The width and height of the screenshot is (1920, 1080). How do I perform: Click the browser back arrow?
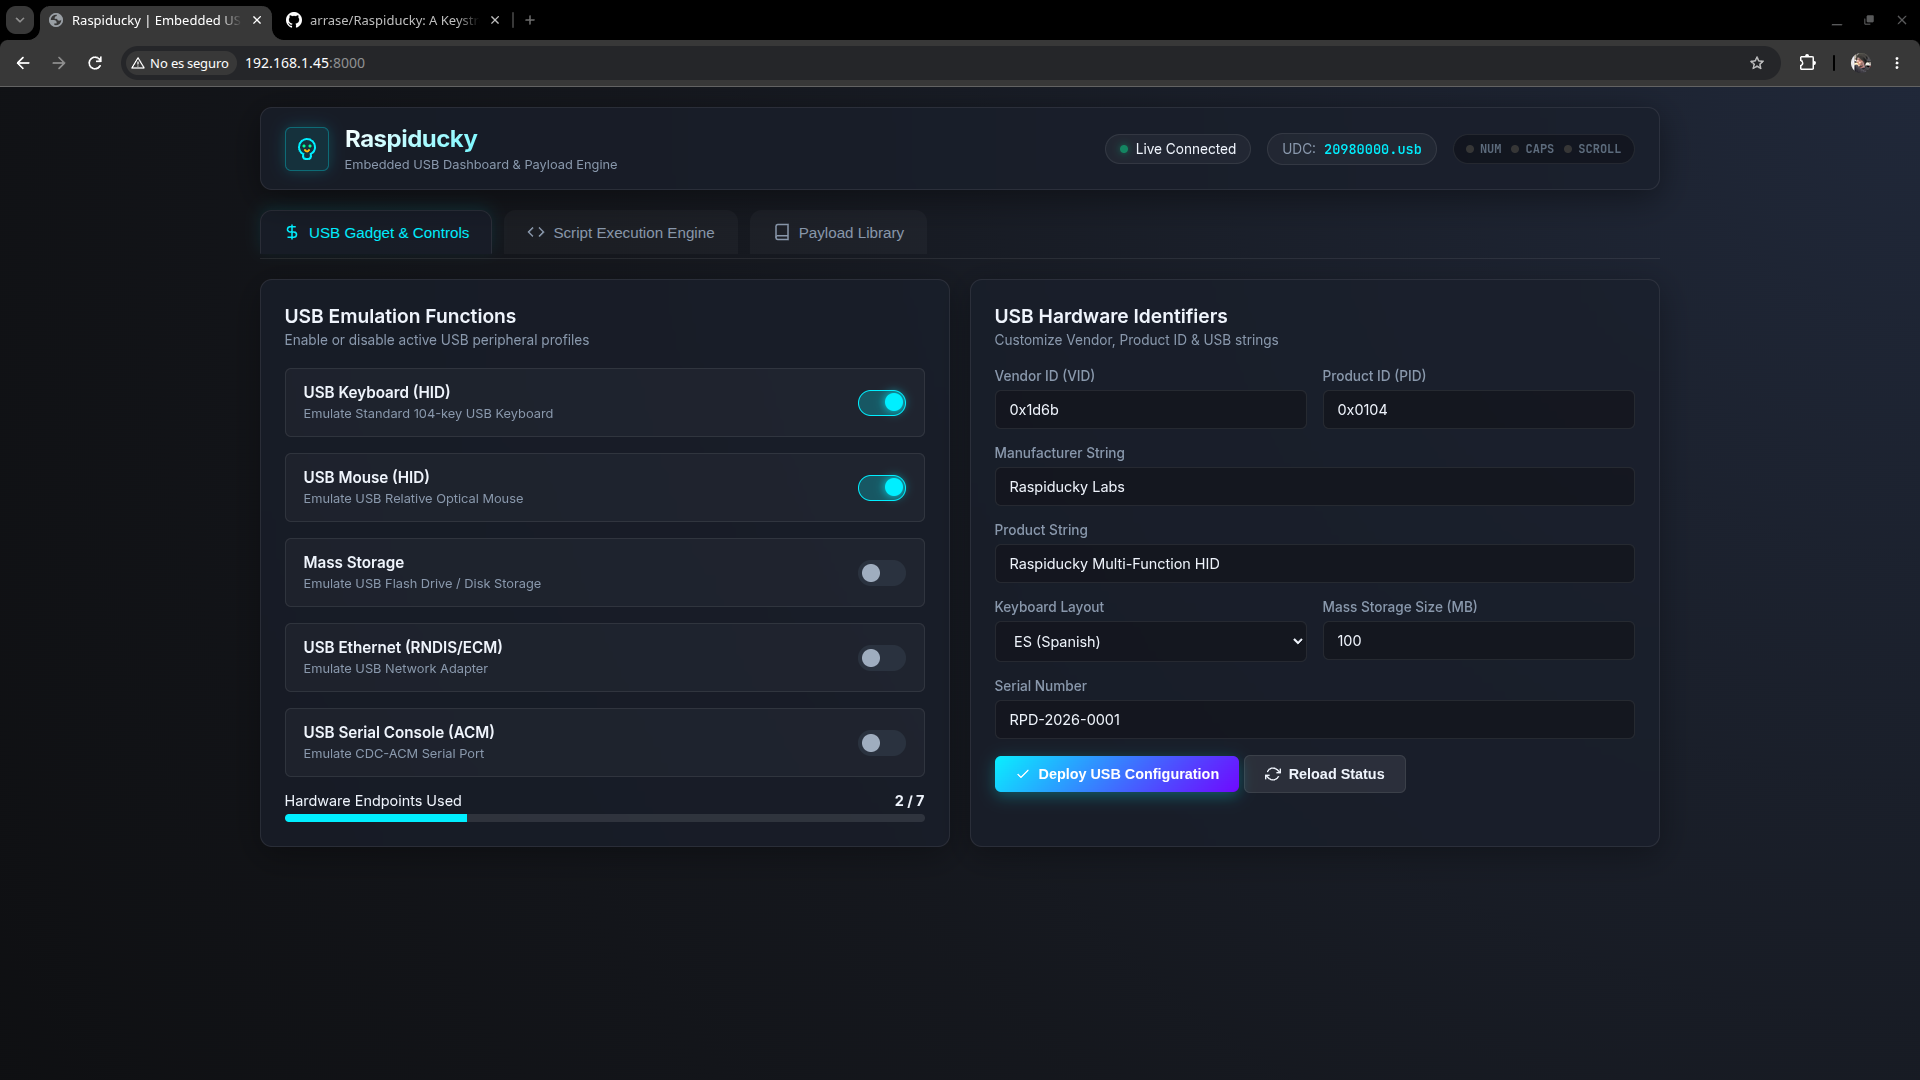23,63
